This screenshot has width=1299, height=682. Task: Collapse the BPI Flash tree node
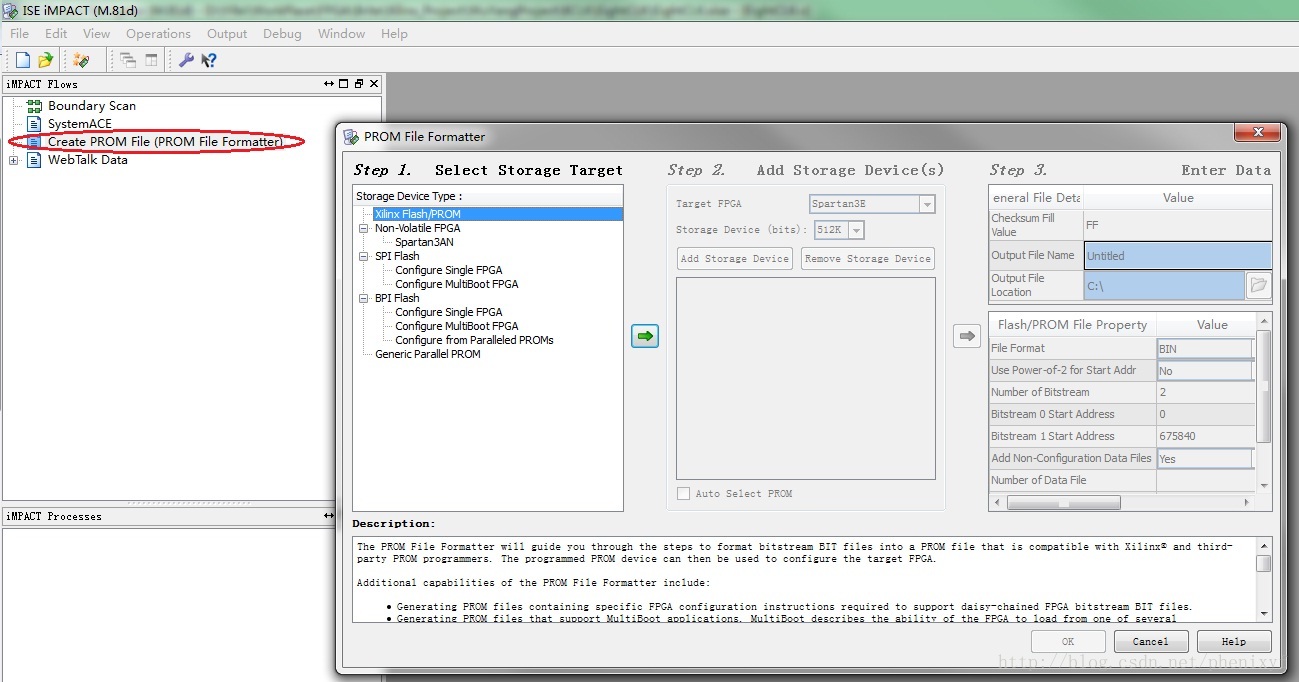pyautogui.click(x=365, y=298)
